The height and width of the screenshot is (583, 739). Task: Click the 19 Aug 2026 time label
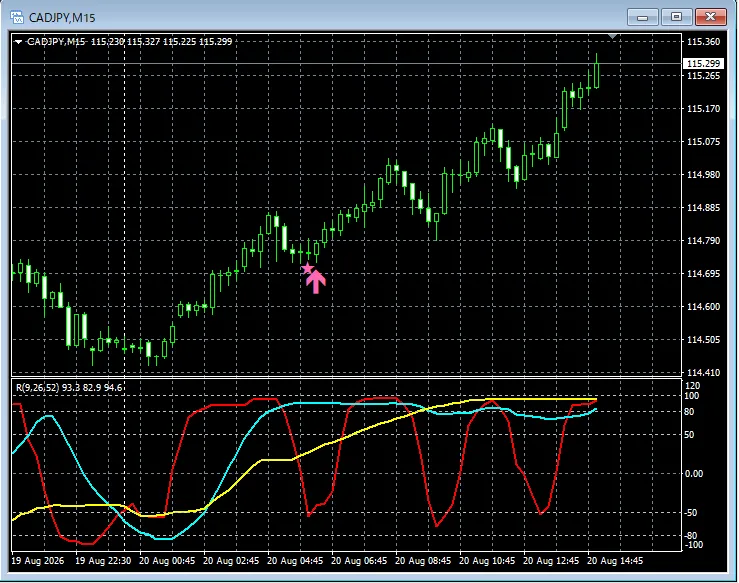coord(38,561)
